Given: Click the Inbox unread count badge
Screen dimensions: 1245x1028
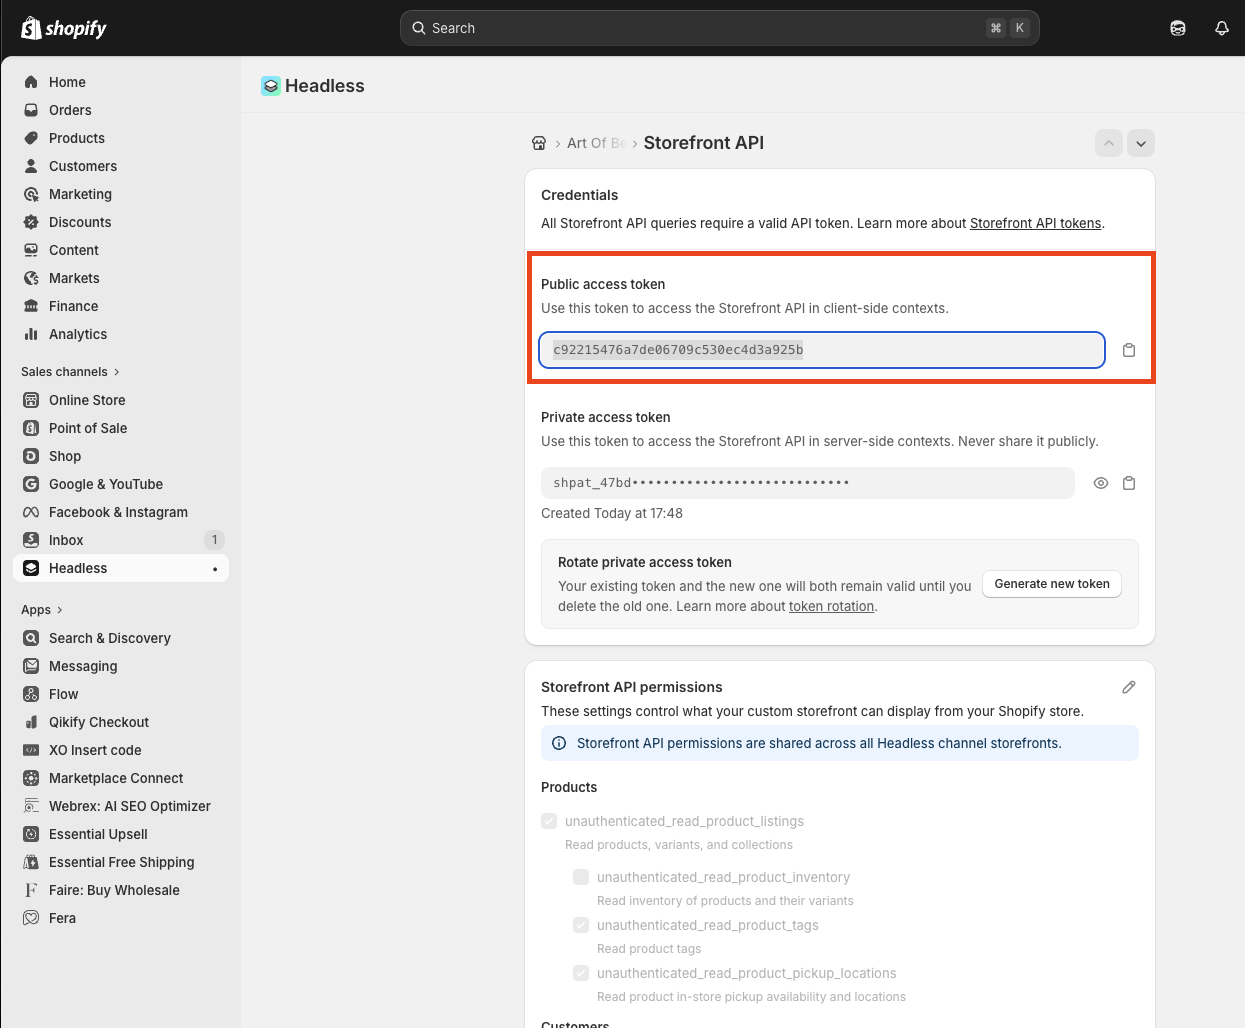Looking at the screenshot, I should [x=214, y=540].
